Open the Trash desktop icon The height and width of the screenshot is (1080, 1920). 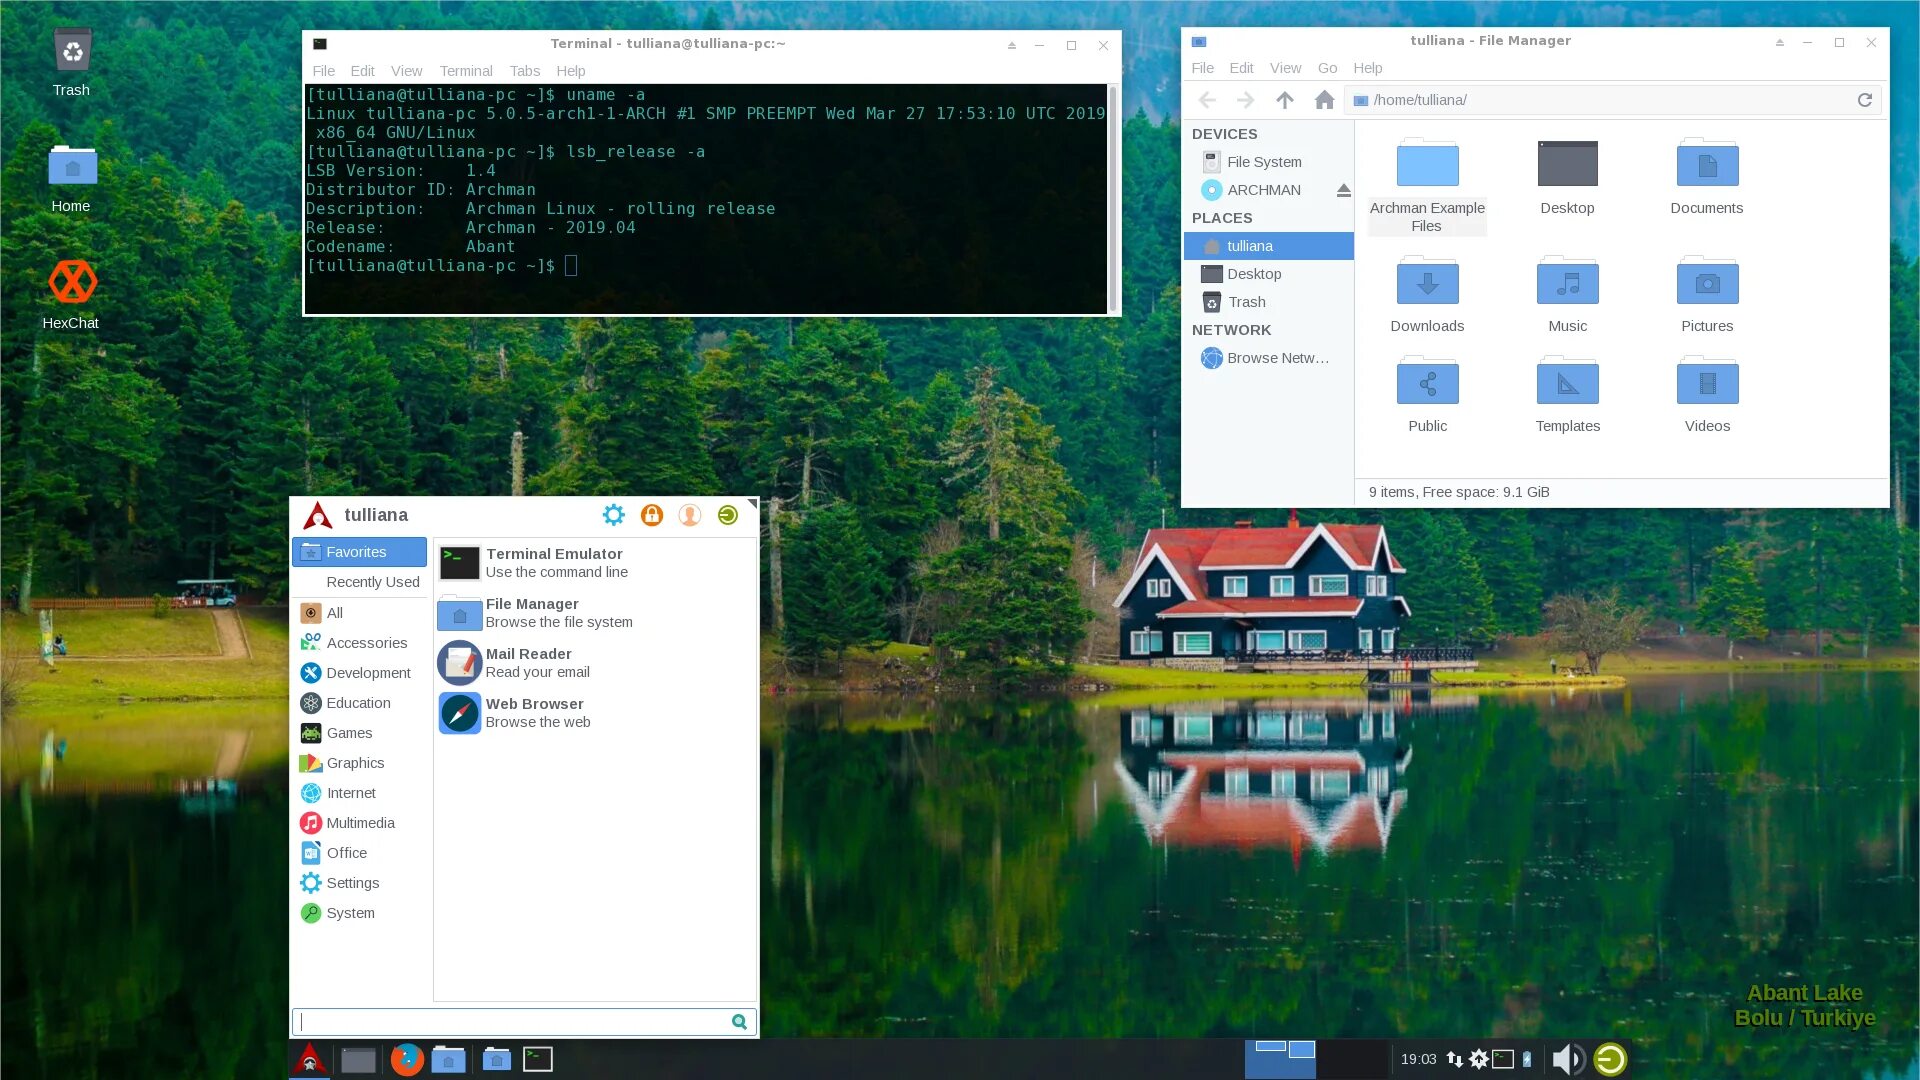point(71,62)
